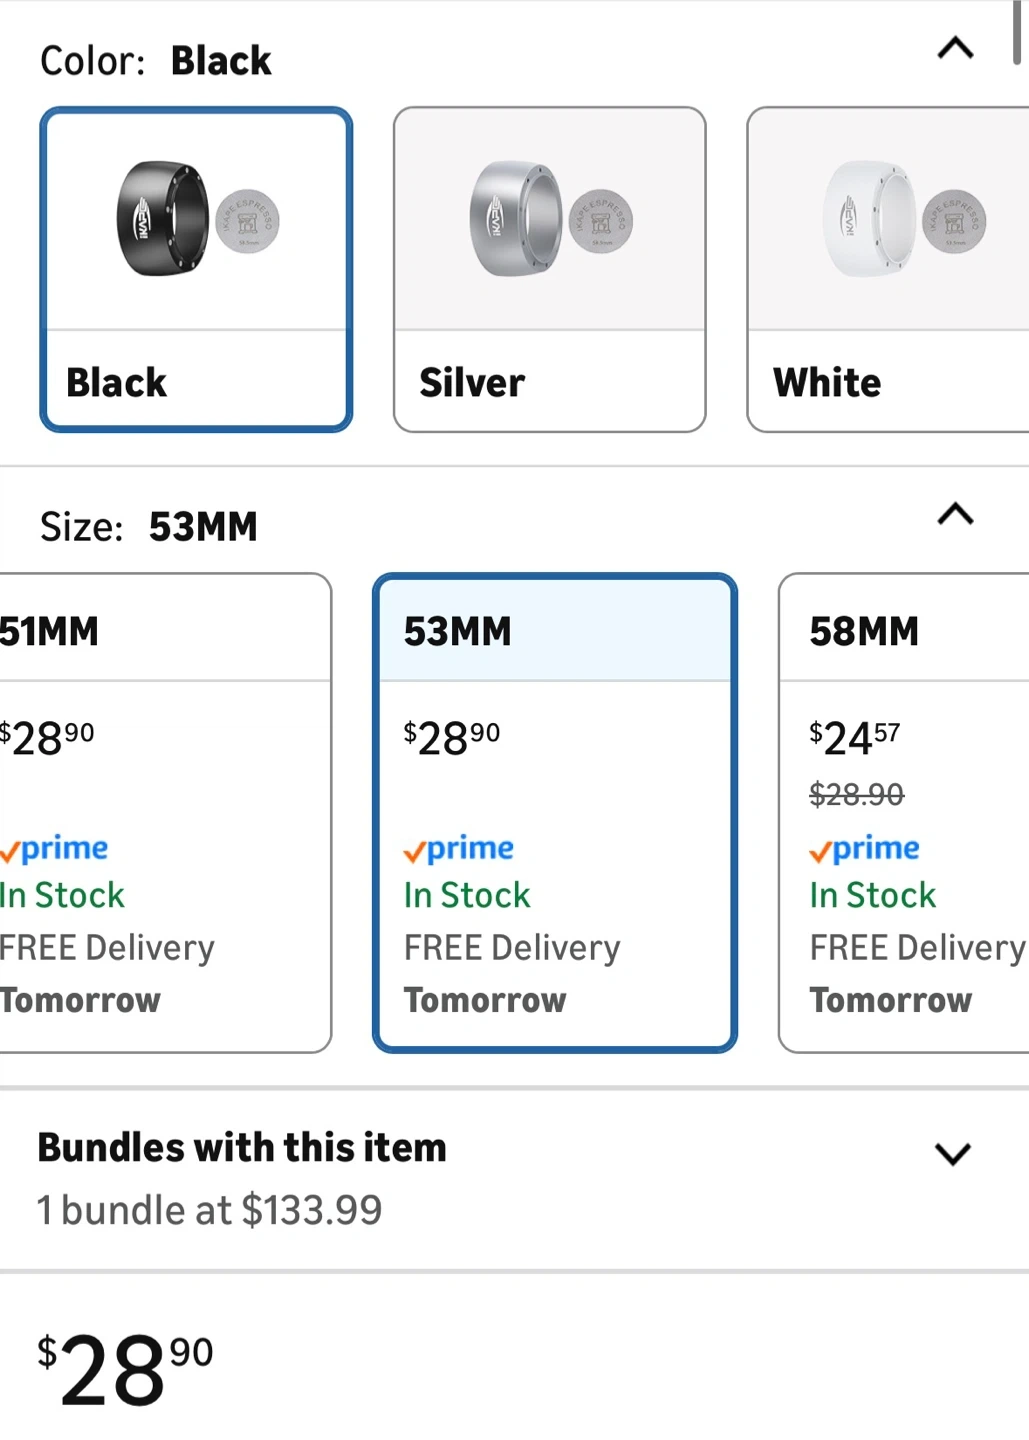Click Prime logo in 58MM card

click(865, 849)
